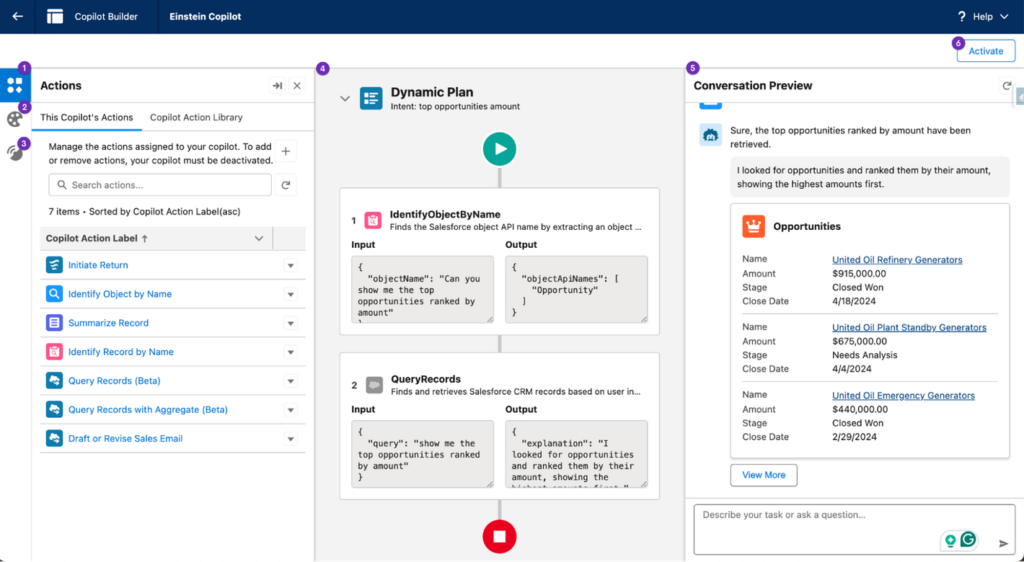Collapse the Actions panel with arrow icon

pos(278,86)
